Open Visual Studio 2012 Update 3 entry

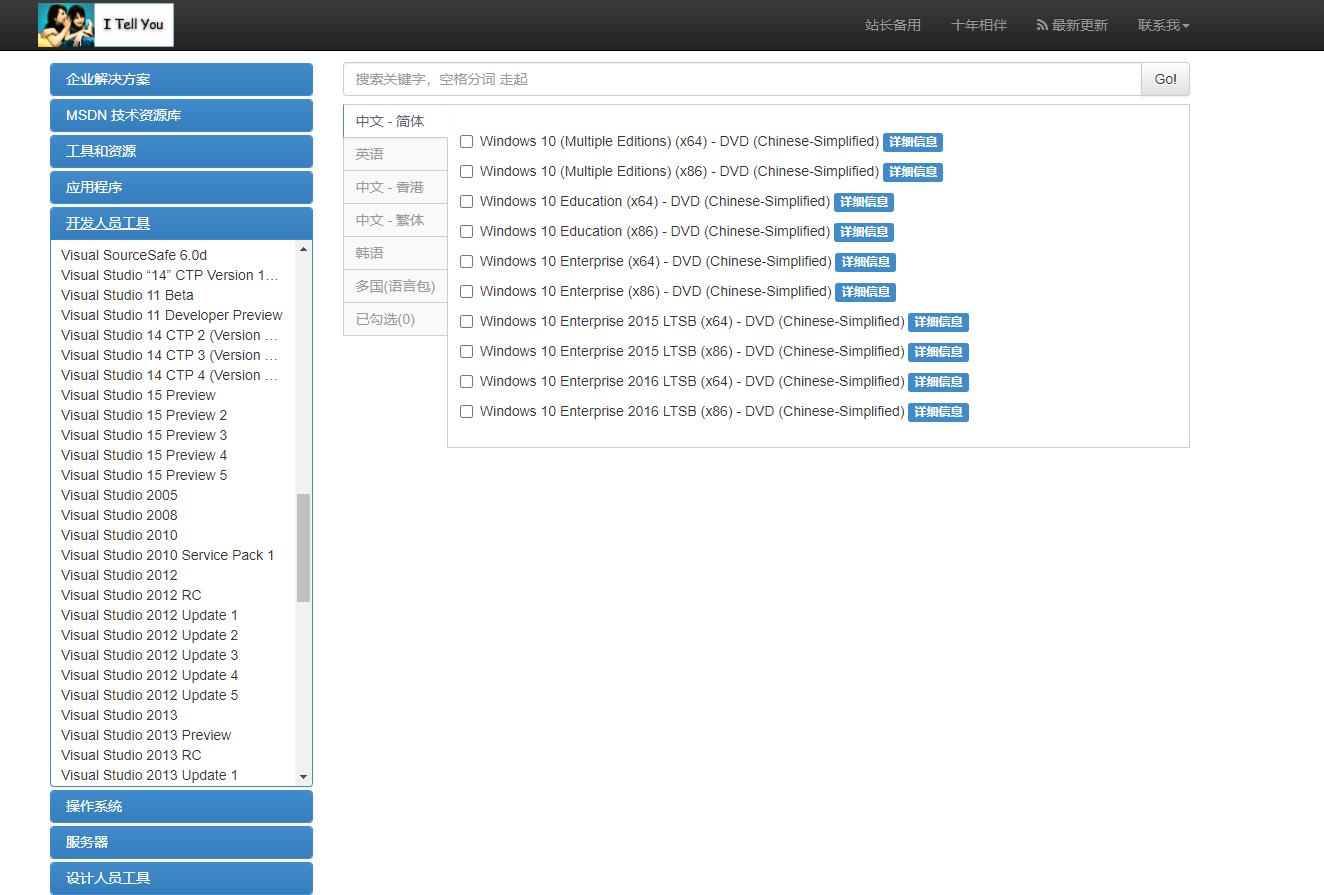[149, 655]
